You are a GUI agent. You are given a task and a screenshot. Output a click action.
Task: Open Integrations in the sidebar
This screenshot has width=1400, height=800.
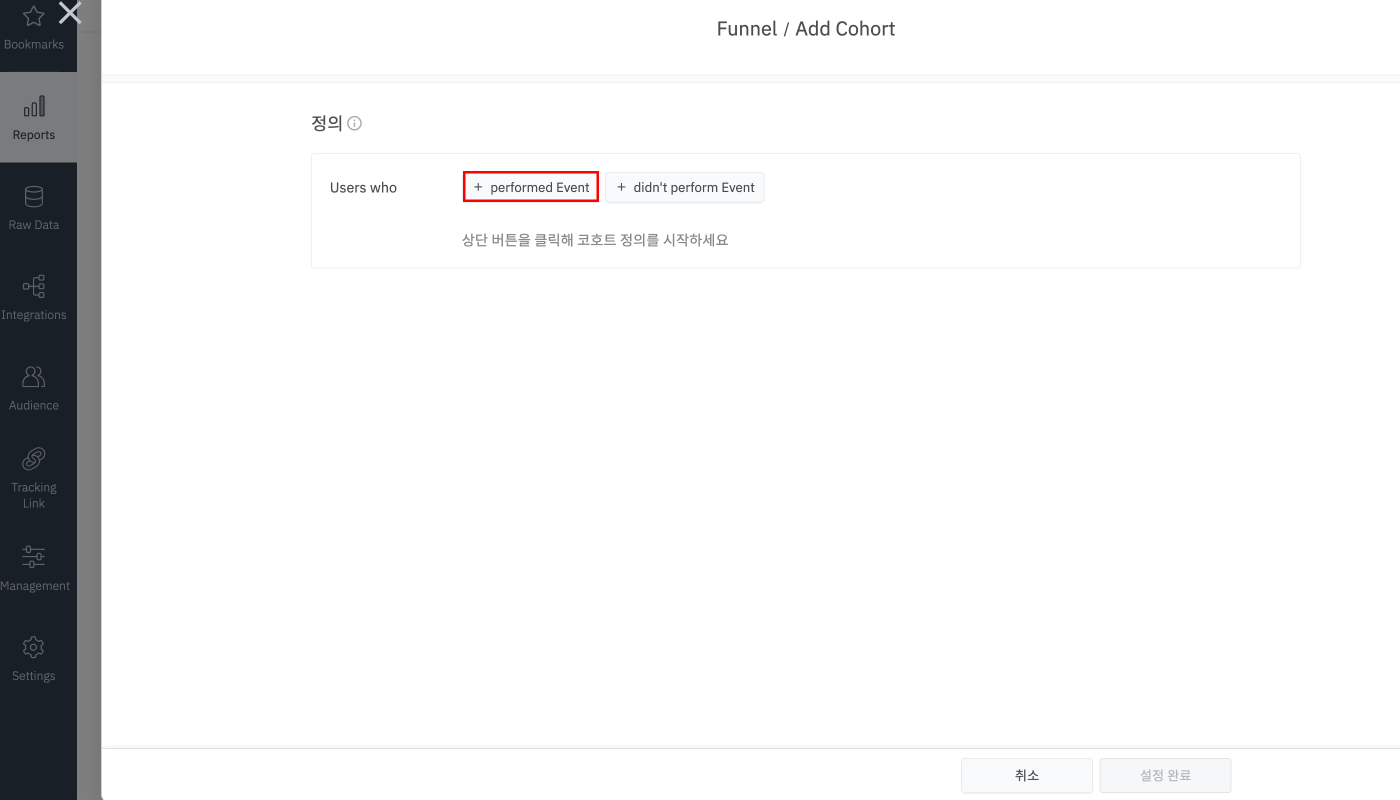(x=34, y=299)
